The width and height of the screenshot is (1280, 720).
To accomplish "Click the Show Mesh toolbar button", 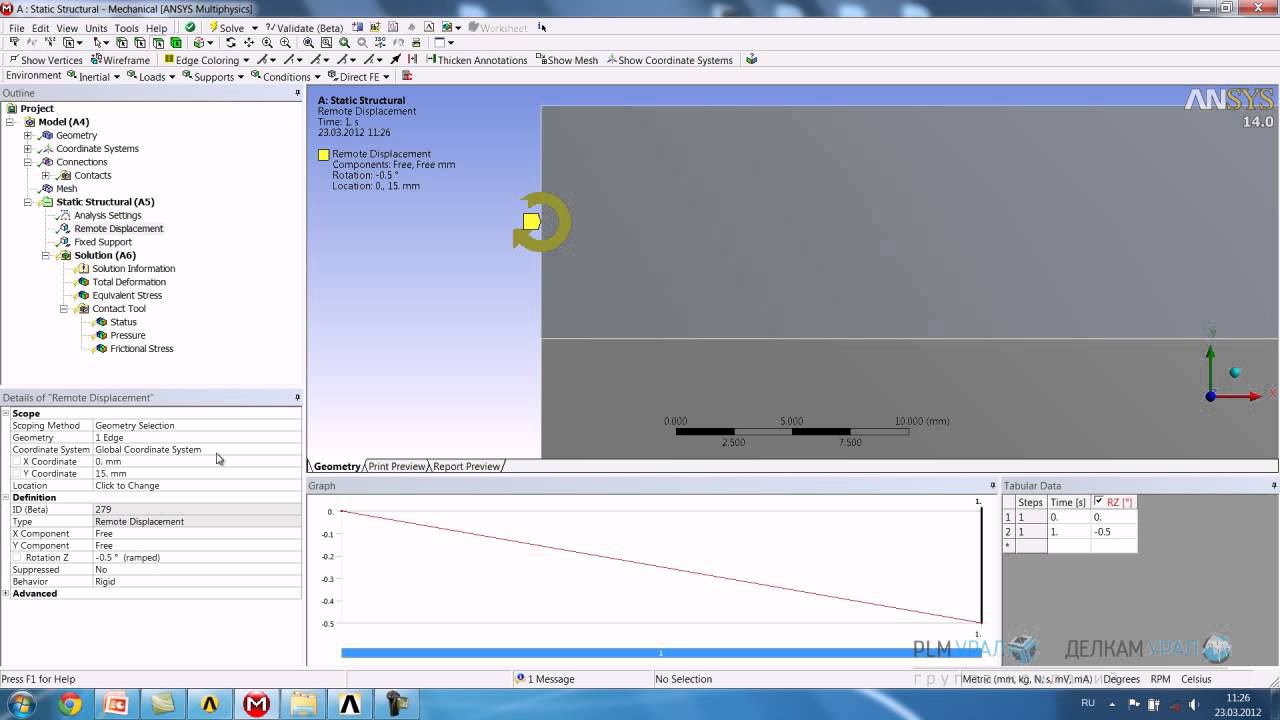I will point(566,60).
